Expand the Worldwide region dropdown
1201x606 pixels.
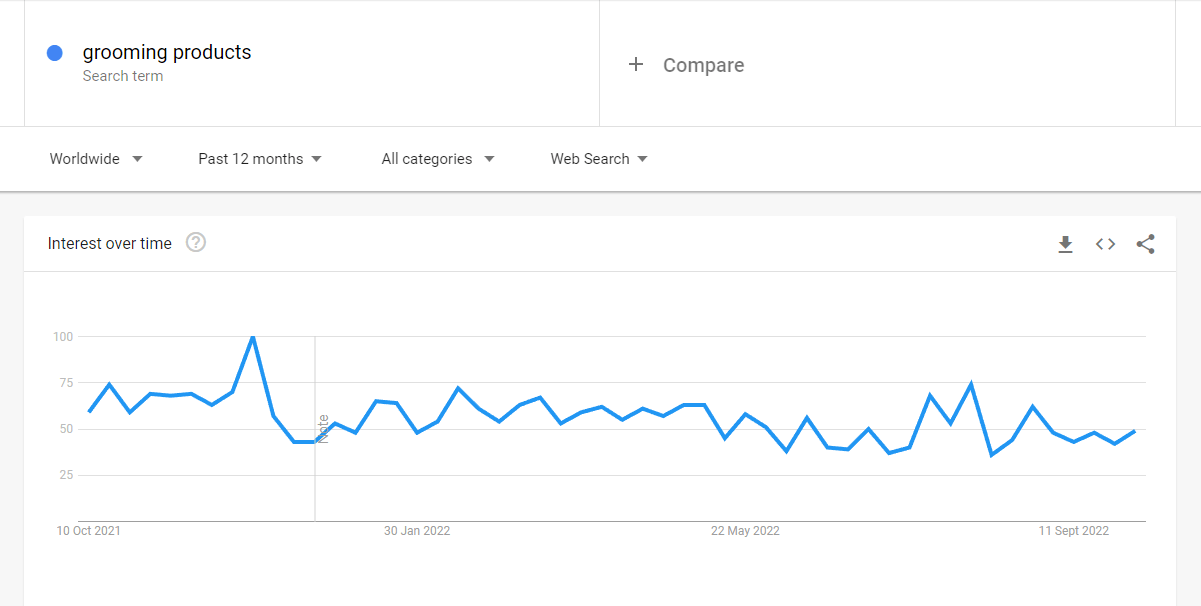click(96, 159)
